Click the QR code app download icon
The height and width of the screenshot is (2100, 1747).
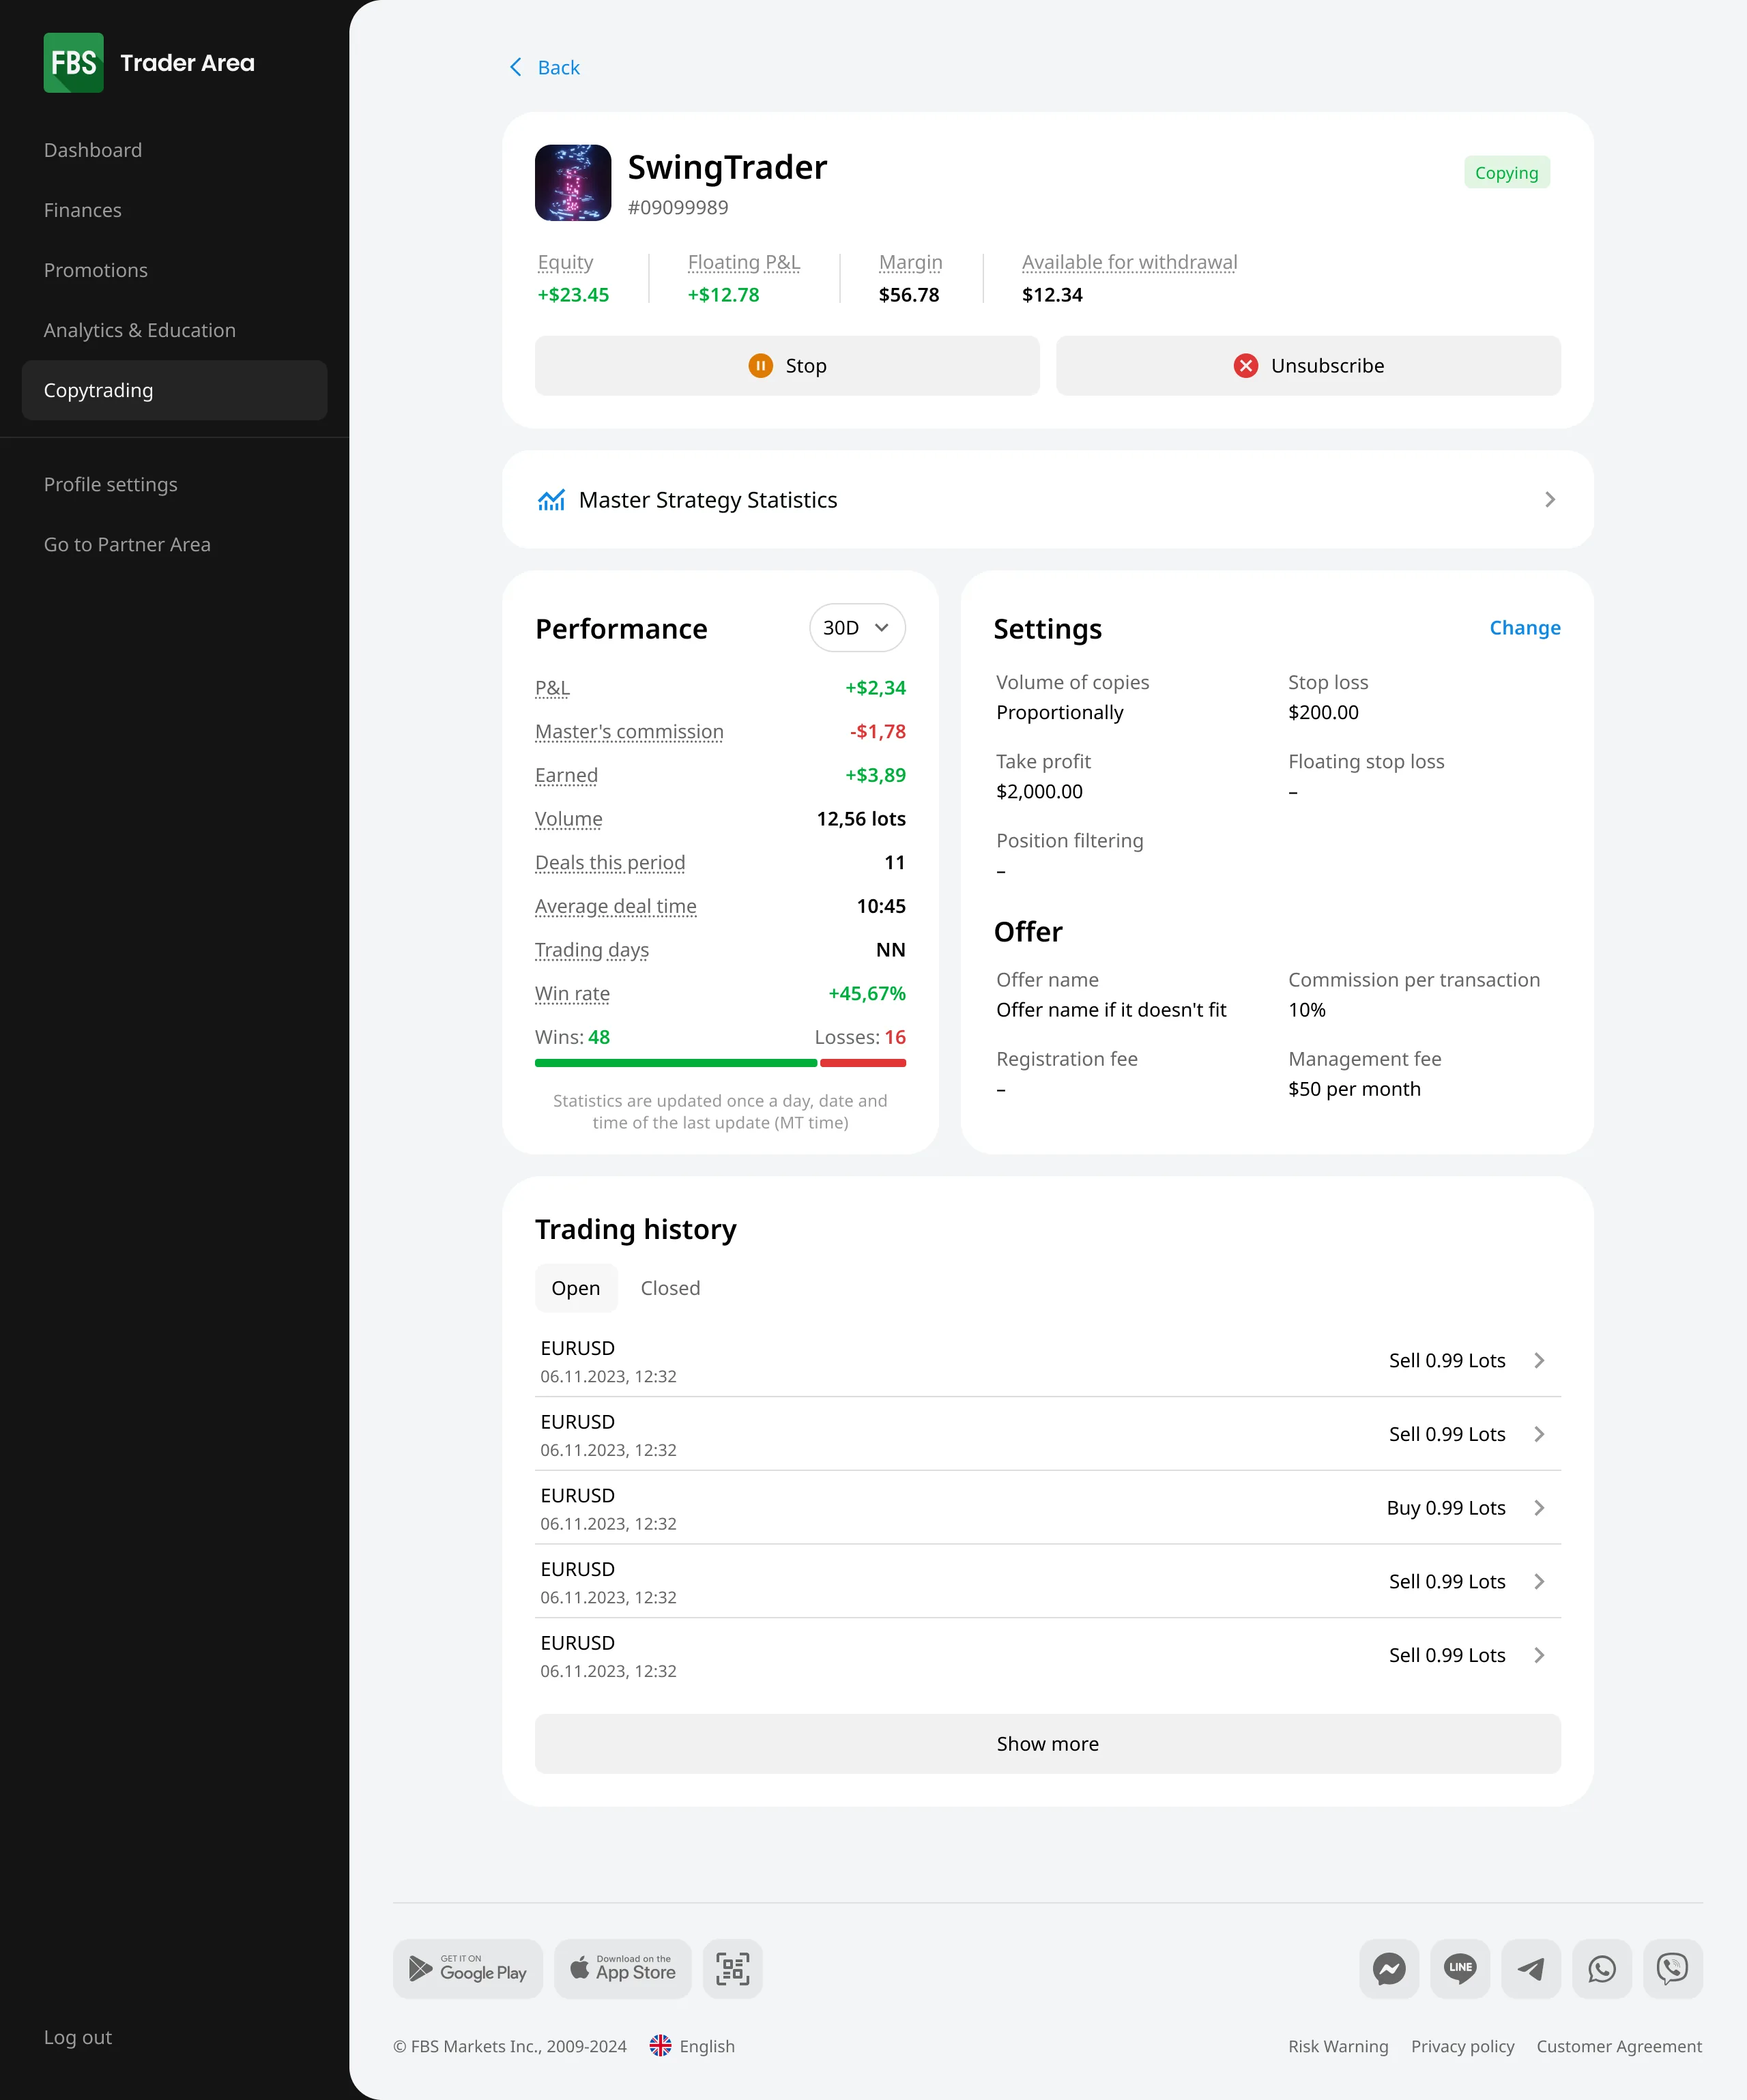point(732,1969)
